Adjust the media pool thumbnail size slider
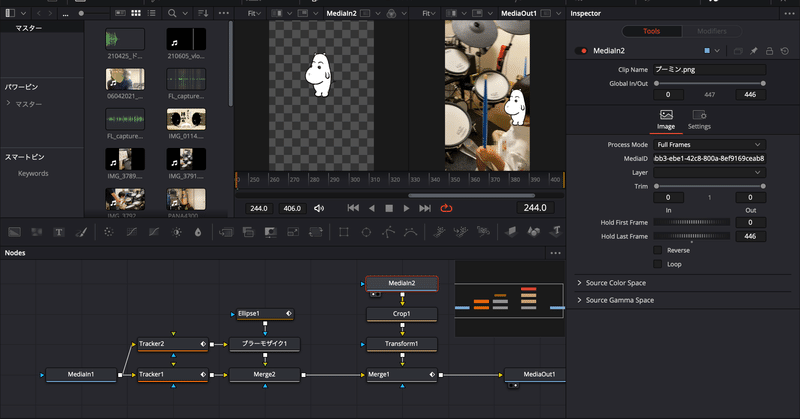Screen dimensions: 800x419 pos(81,13)
